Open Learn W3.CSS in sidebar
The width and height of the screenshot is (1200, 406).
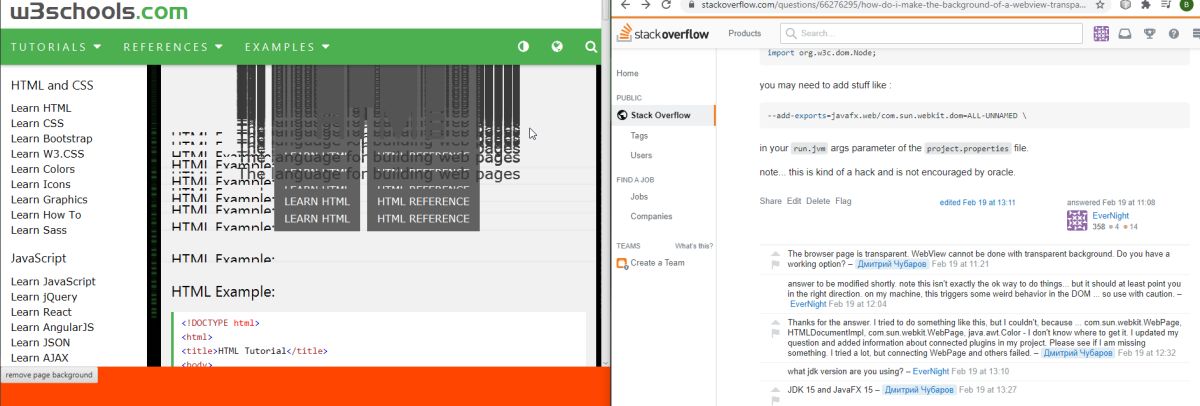click(x=48, y=154)
